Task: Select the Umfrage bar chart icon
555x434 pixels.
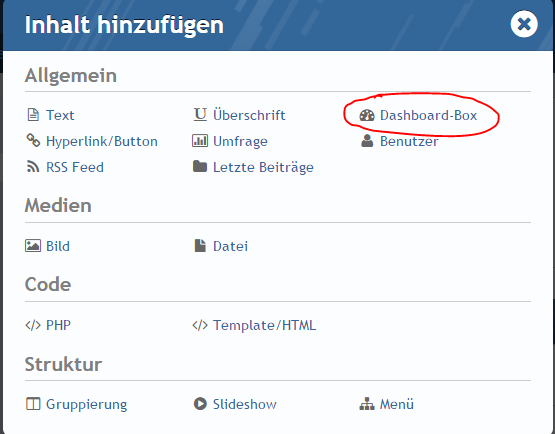Action: 200,141
